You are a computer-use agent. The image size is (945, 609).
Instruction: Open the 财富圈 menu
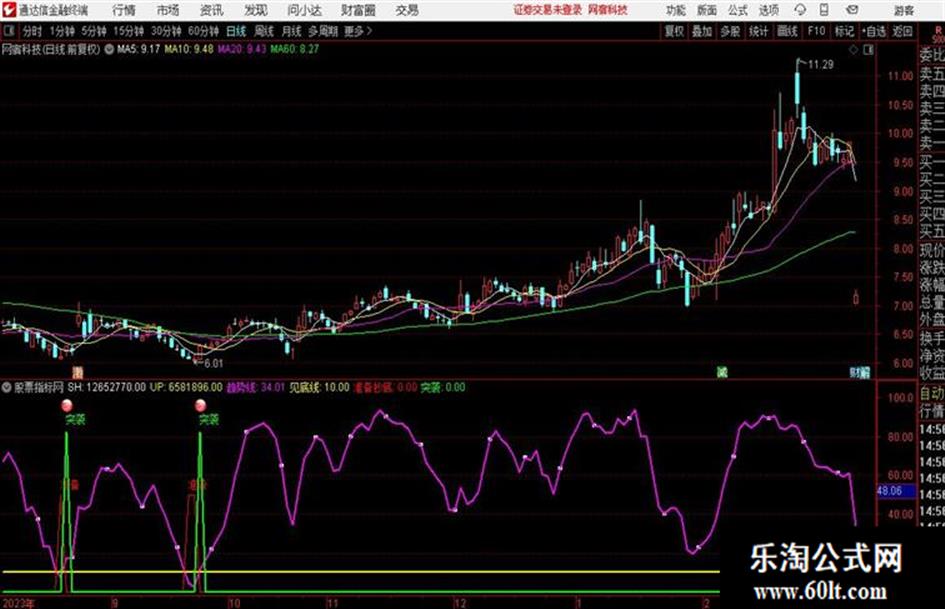(x=358, y=10)
